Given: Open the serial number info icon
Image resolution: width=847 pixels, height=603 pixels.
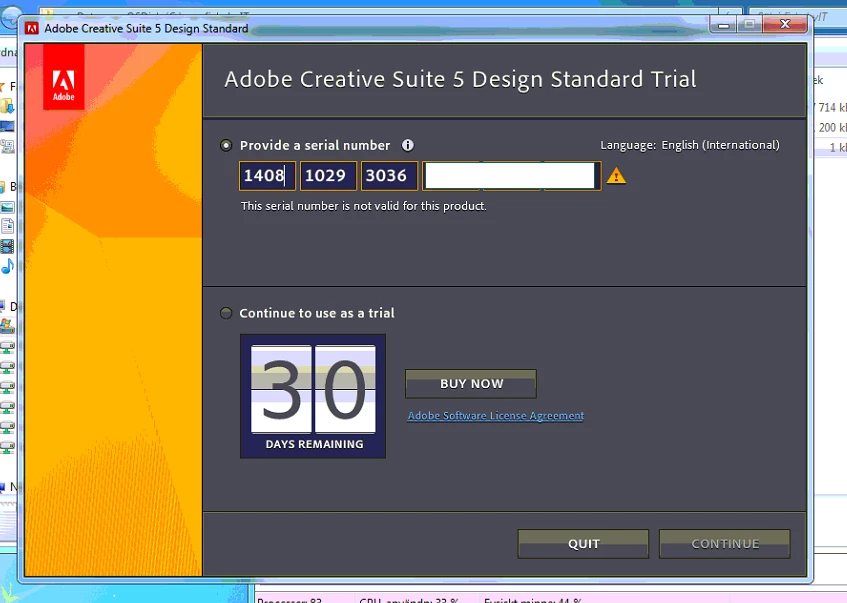Looking at the screenshot, I should (x=408, y=145).
